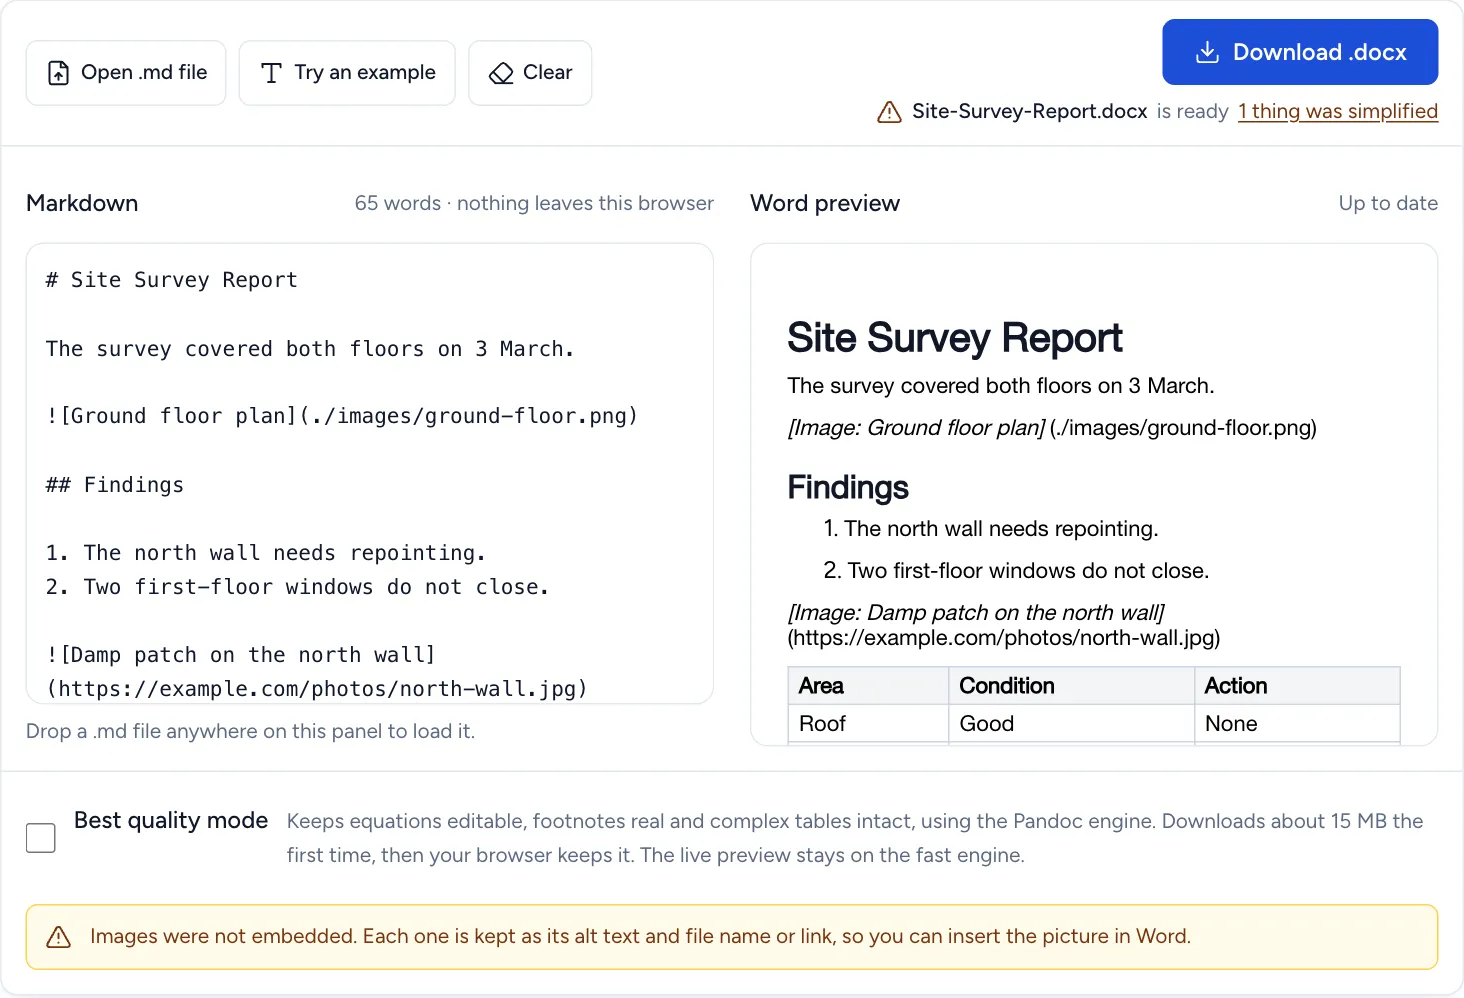Click the file upload icon in Open .md file
1464x998 pixels.
point(59,73)
